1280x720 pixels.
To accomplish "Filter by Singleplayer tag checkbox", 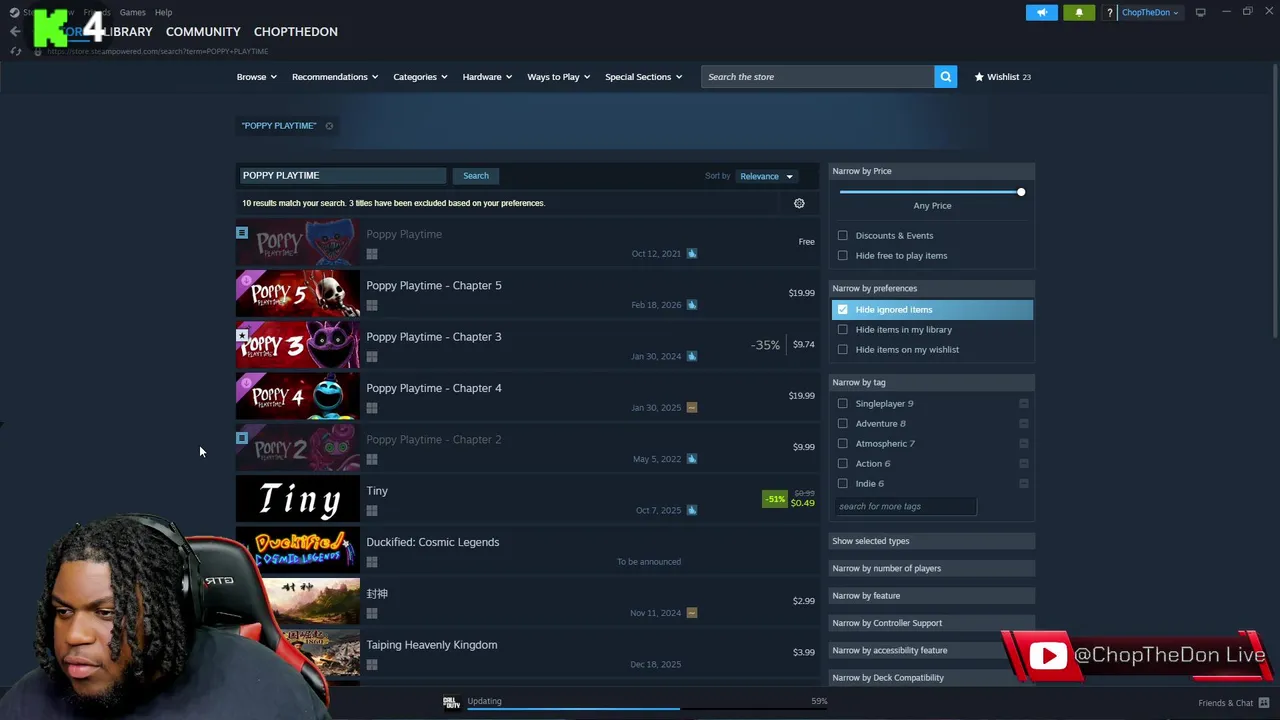I will (843, 404).
